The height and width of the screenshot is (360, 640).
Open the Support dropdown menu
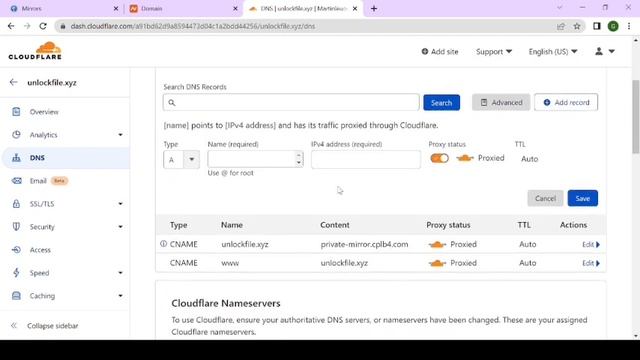click(494, 51)
